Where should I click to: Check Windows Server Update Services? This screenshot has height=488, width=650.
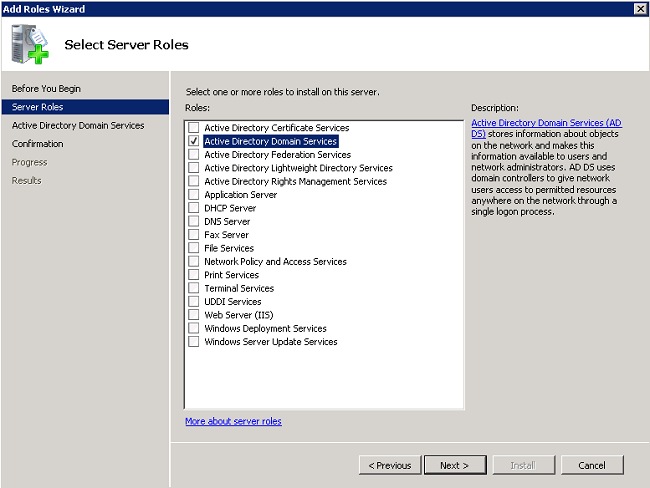point(193,342)
